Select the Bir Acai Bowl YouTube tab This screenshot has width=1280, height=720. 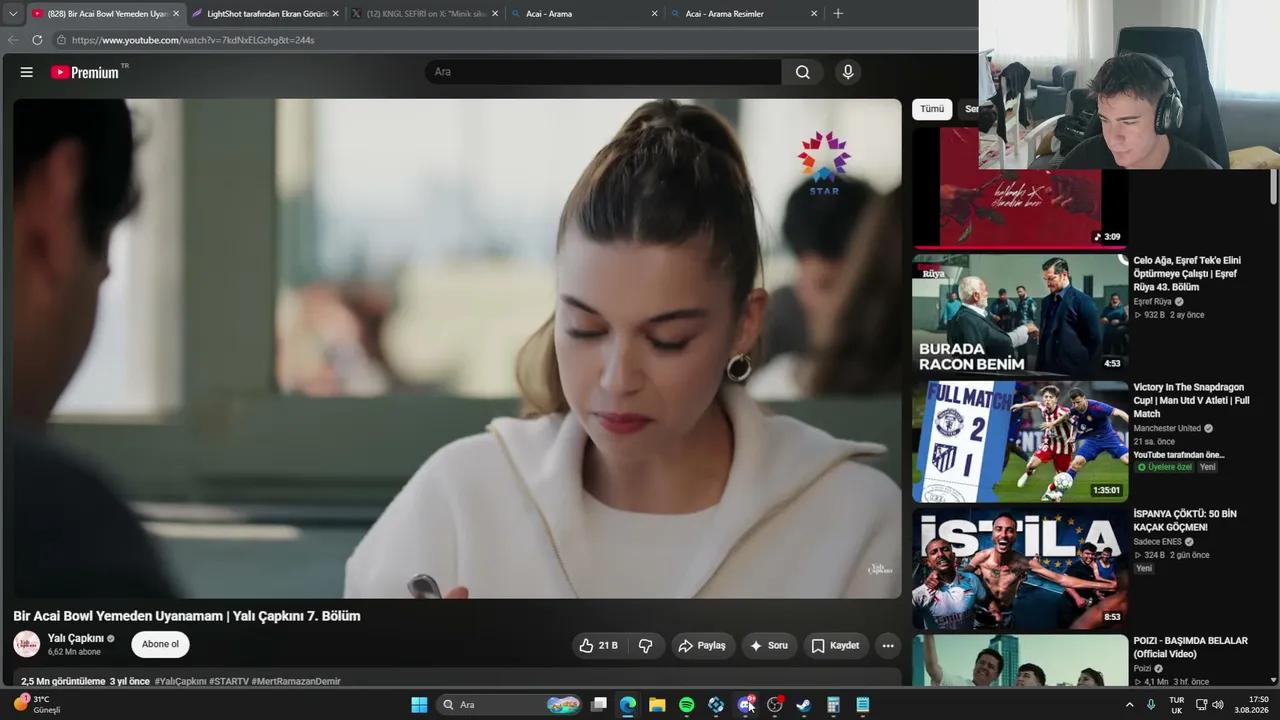click(106, 14)
